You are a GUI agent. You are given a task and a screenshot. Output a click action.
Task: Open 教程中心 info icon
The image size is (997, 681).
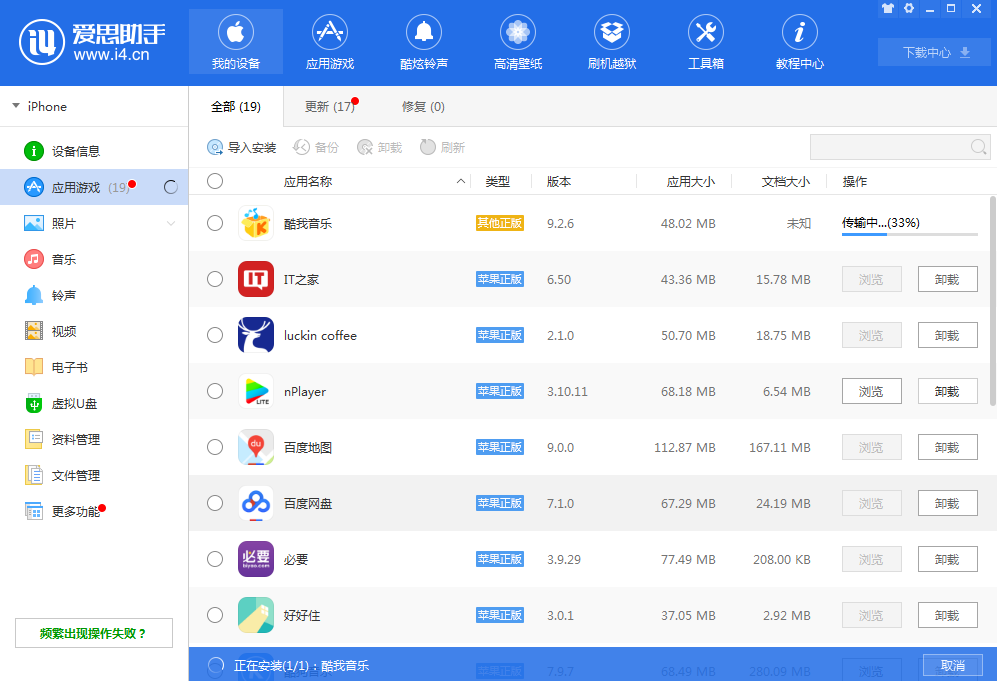click(x=800, y=32)
